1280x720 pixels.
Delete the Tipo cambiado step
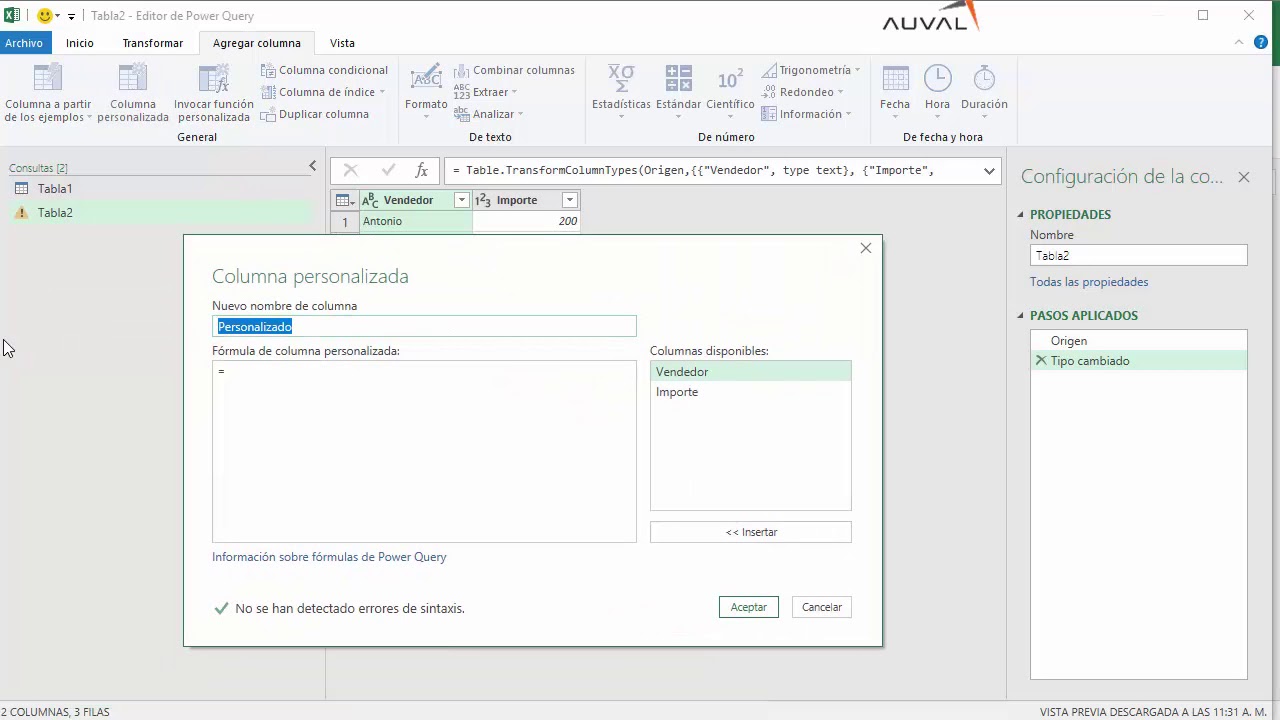click(1041, 360)
